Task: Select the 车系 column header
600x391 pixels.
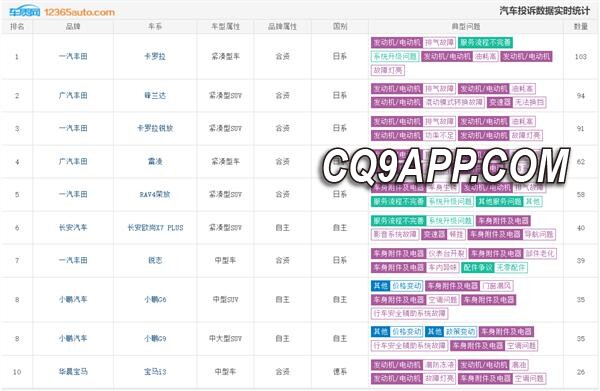Action: click(x=155, y=26)
